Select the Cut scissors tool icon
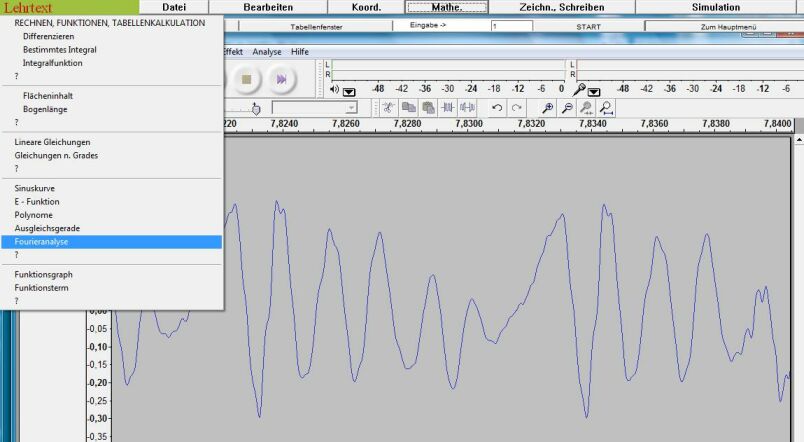Screen dimensions: 804x442 [390, 107]
